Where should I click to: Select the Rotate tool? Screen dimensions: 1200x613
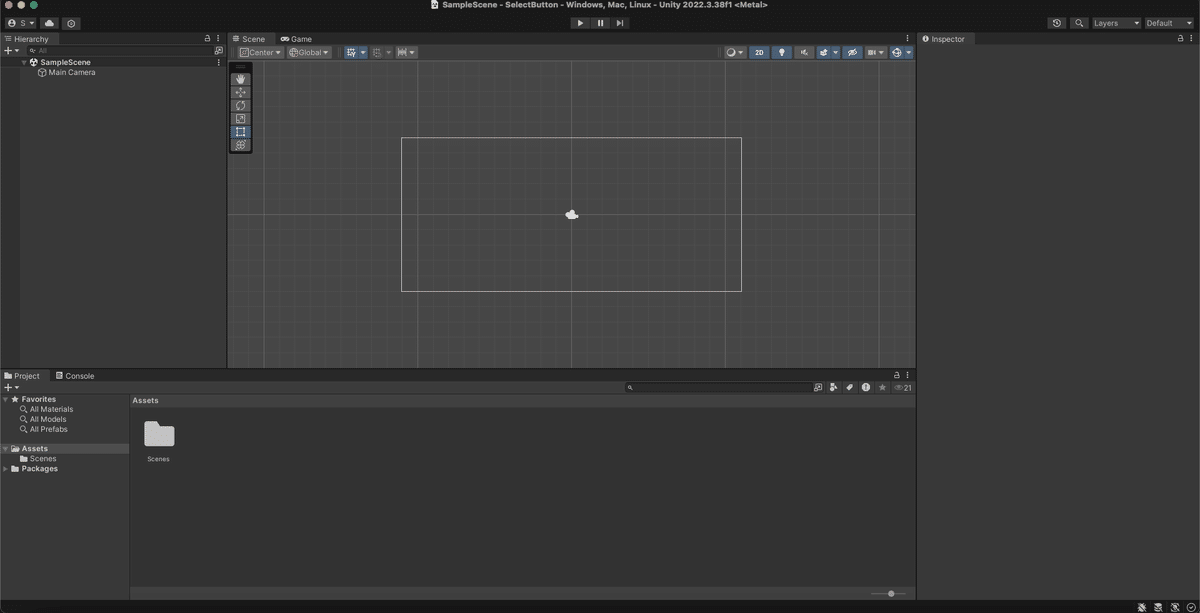240,105
